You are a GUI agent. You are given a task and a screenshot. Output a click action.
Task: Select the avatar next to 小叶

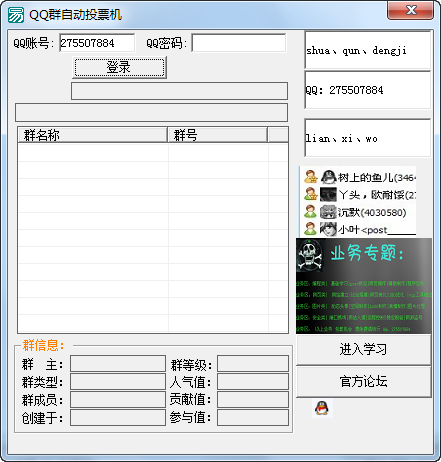coord(328,229)
